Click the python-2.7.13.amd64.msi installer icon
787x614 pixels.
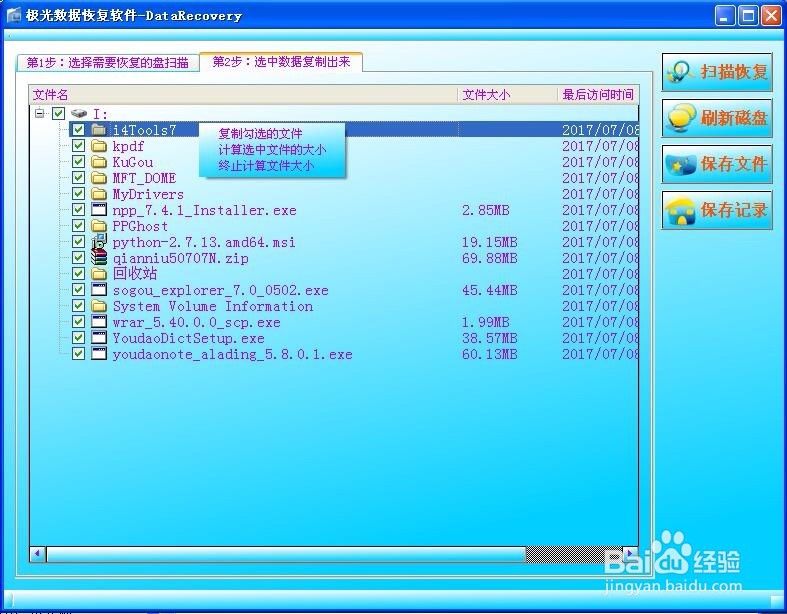tap(99, 241)
